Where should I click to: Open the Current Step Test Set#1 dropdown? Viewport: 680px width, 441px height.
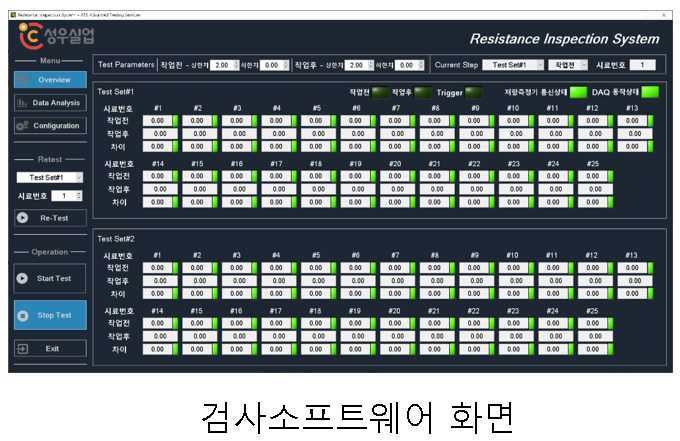513,65
